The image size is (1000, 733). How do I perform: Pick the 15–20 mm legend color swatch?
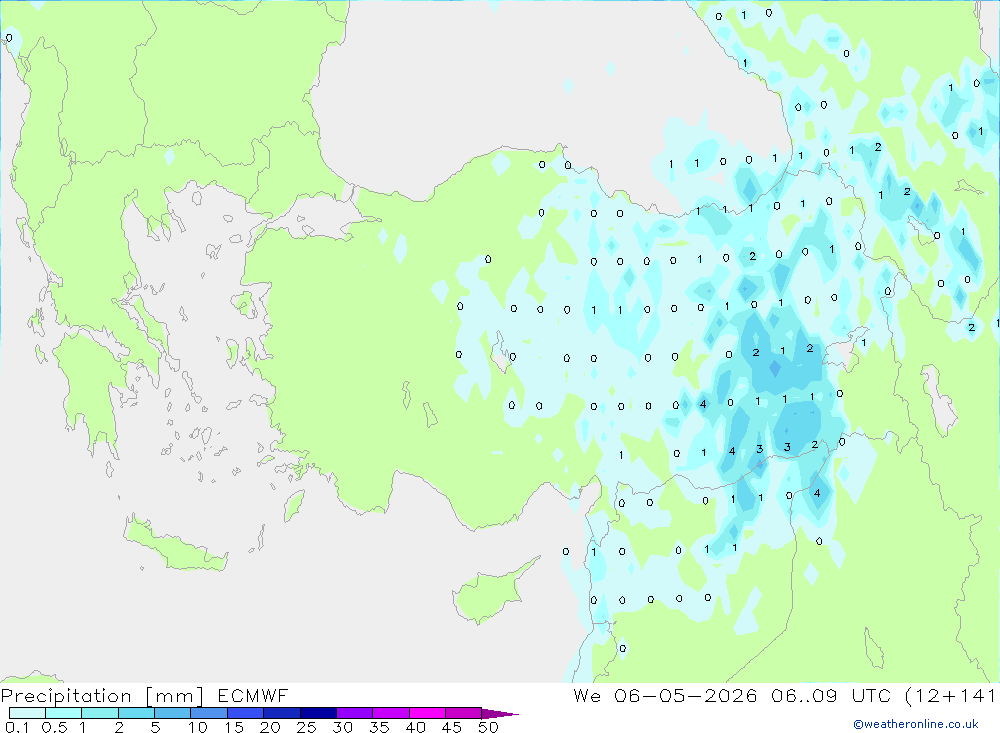pos(246,713)
